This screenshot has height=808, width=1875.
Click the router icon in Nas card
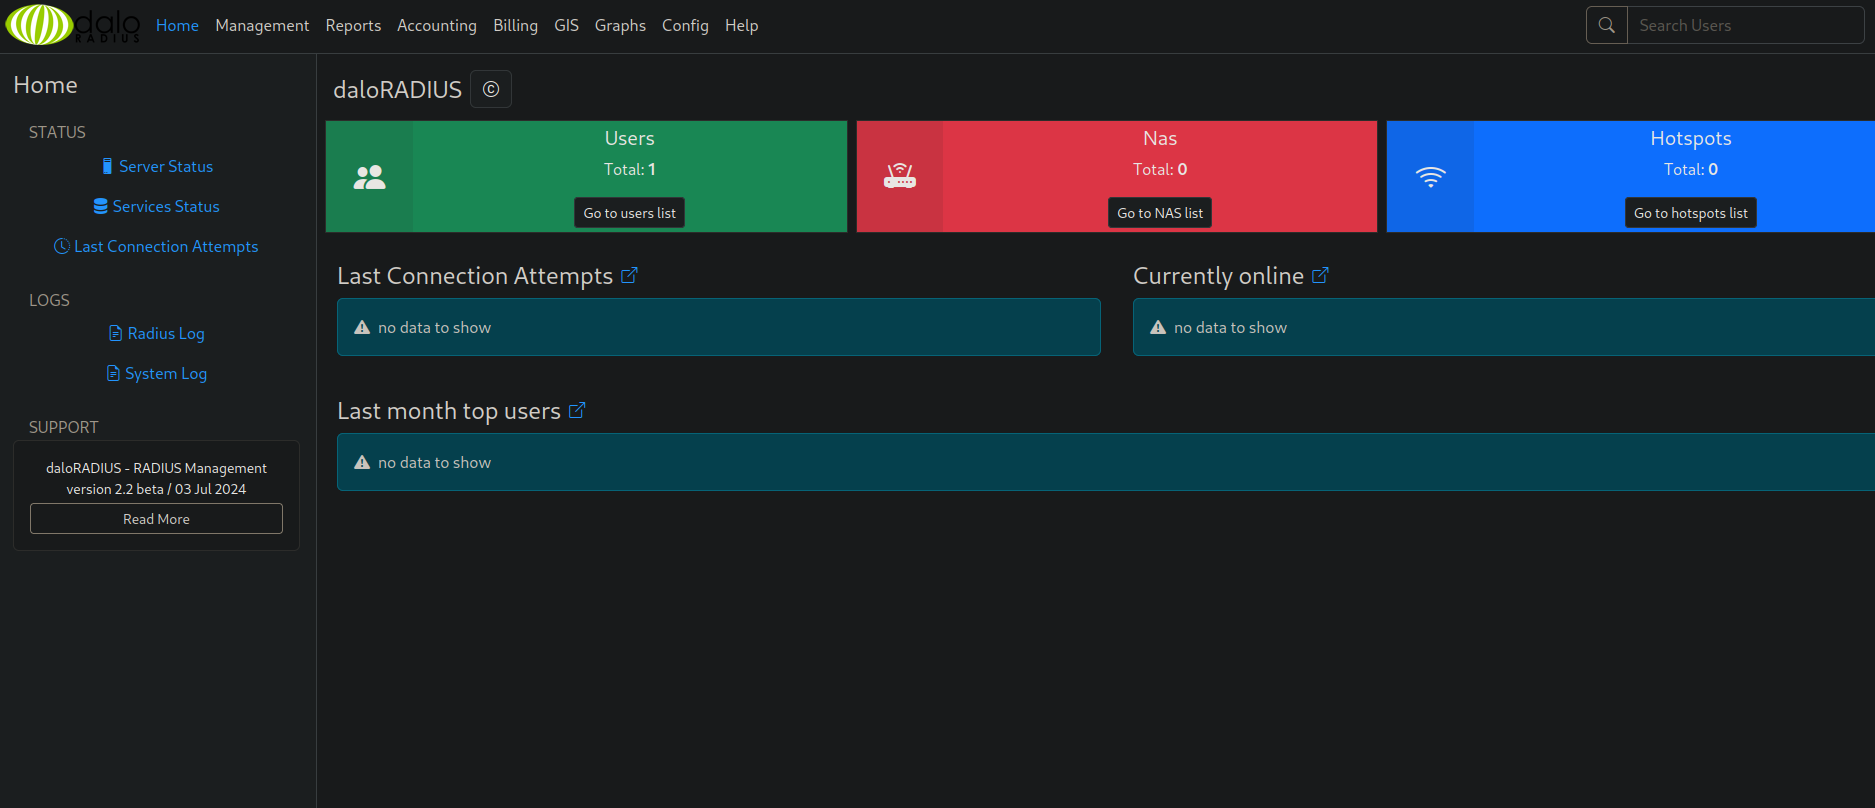coord(900,177)
